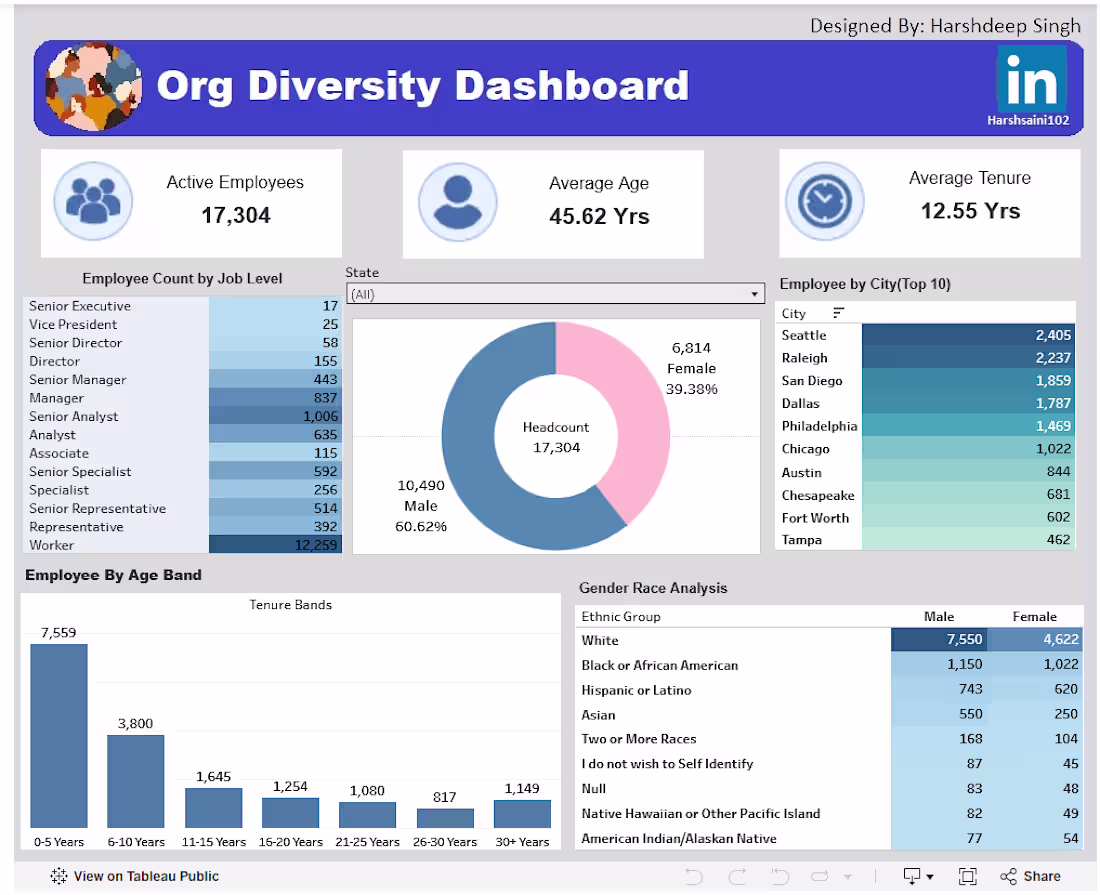Click the Male column header
The width and height of the screenshot is (1100, 895).
click(939, 617)
